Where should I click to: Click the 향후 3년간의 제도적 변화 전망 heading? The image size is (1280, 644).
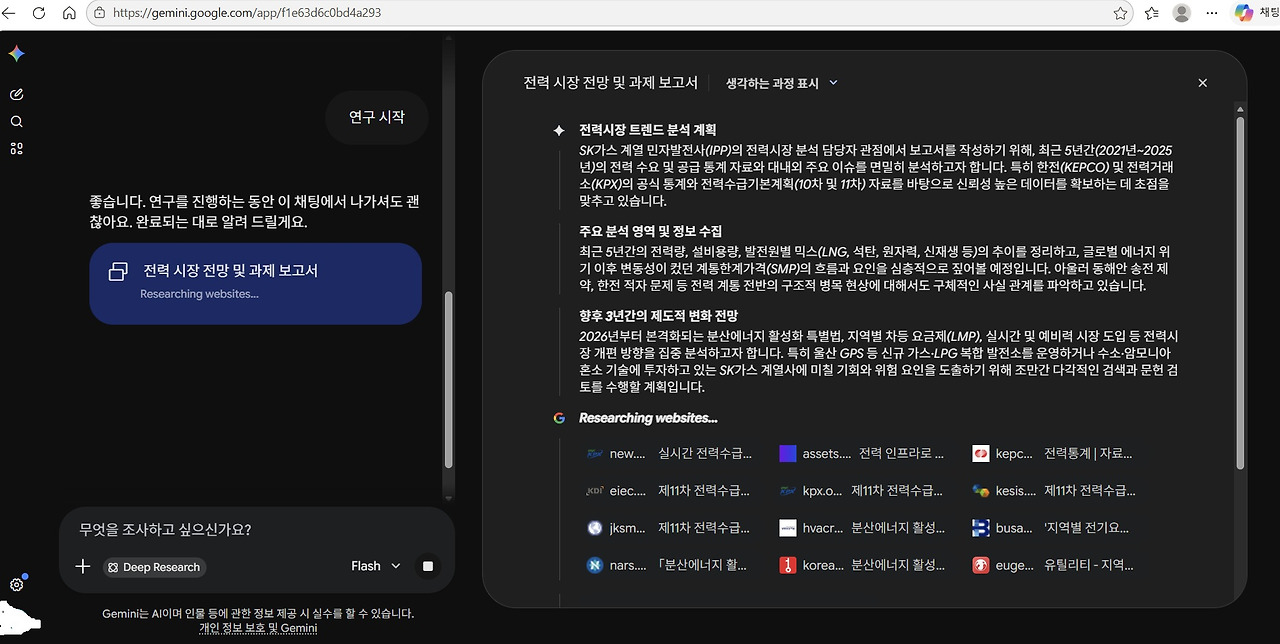[658, 316]
